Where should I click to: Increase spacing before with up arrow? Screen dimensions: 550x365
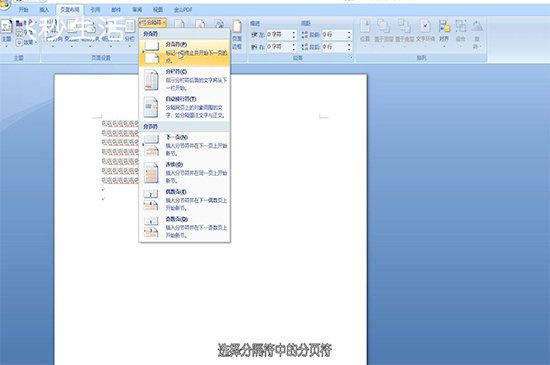(349, 32)
